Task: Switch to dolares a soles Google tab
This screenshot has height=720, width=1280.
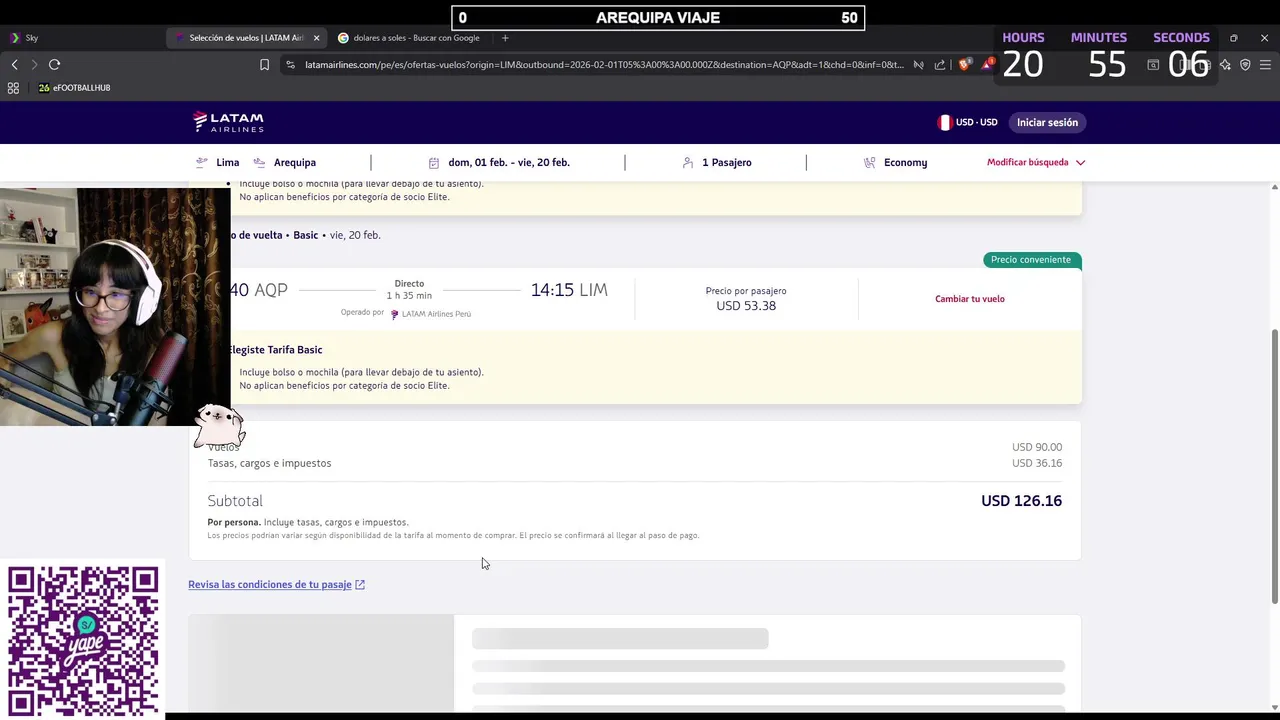Action: point(410,38)
